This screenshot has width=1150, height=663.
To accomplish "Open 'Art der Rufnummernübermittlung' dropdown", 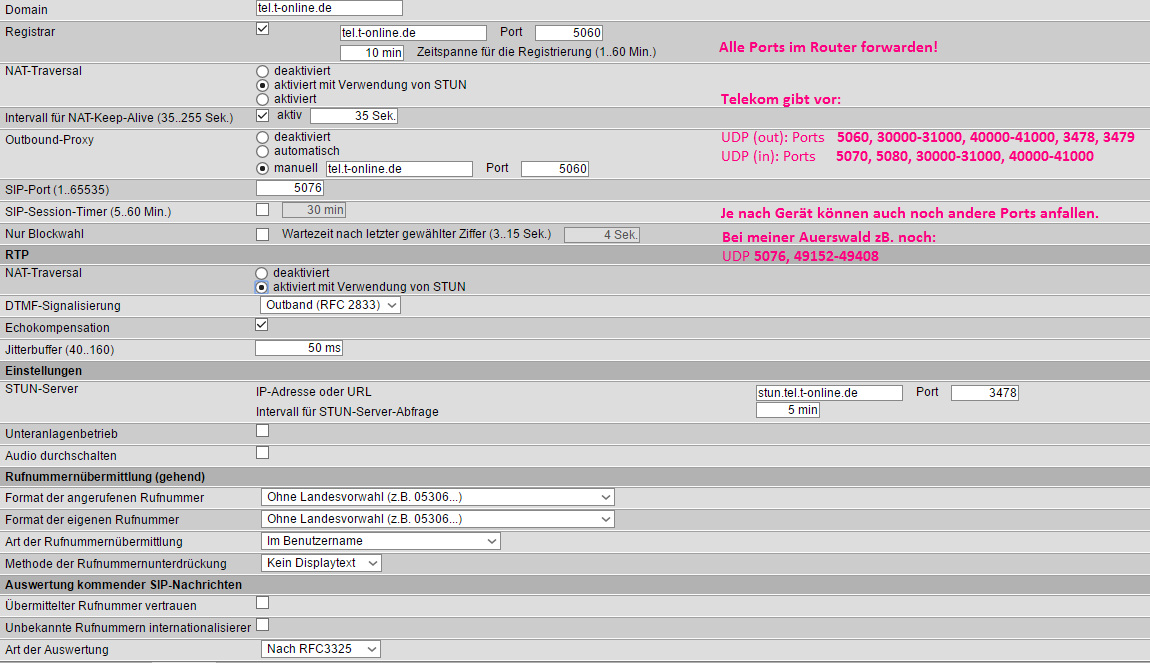I will coord(381,541).
